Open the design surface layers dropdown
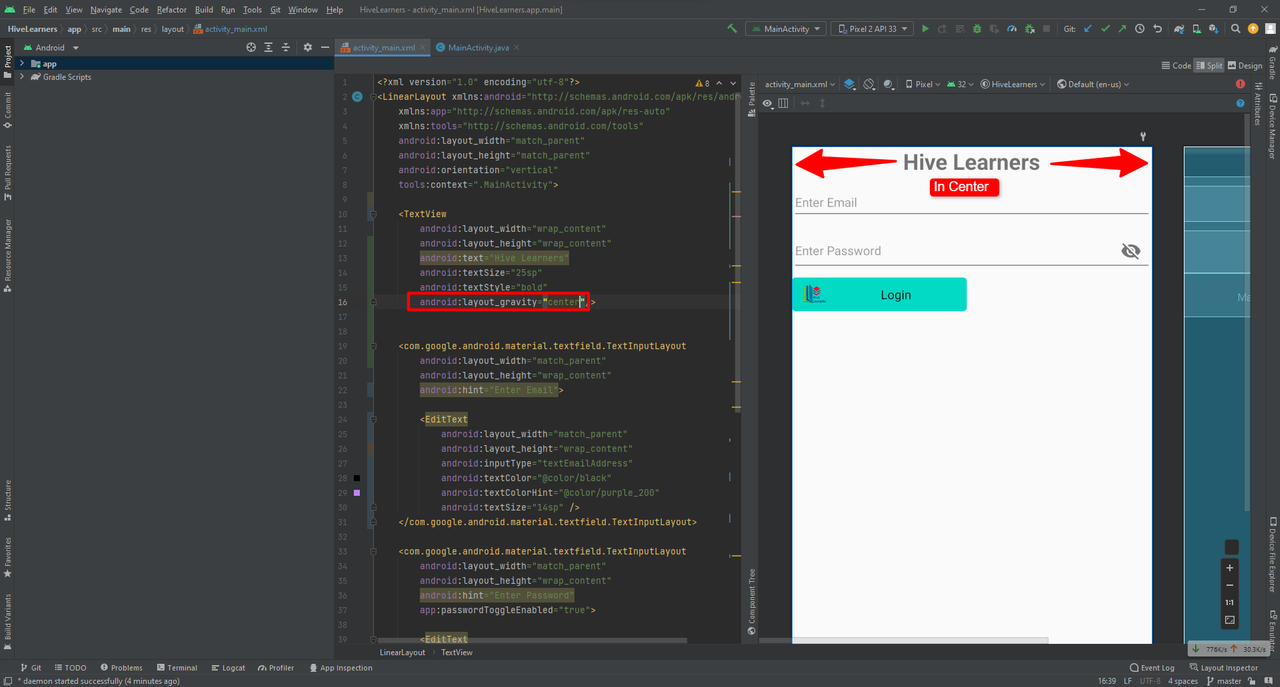Viewport: 1280px width, 687px height. (849, 84)
